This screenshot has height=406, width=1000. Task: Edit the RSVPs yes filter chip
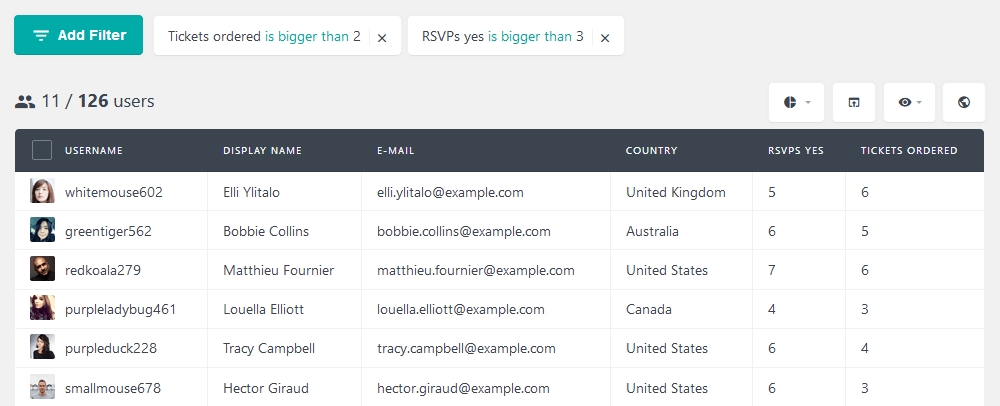(x=503, y=36)
